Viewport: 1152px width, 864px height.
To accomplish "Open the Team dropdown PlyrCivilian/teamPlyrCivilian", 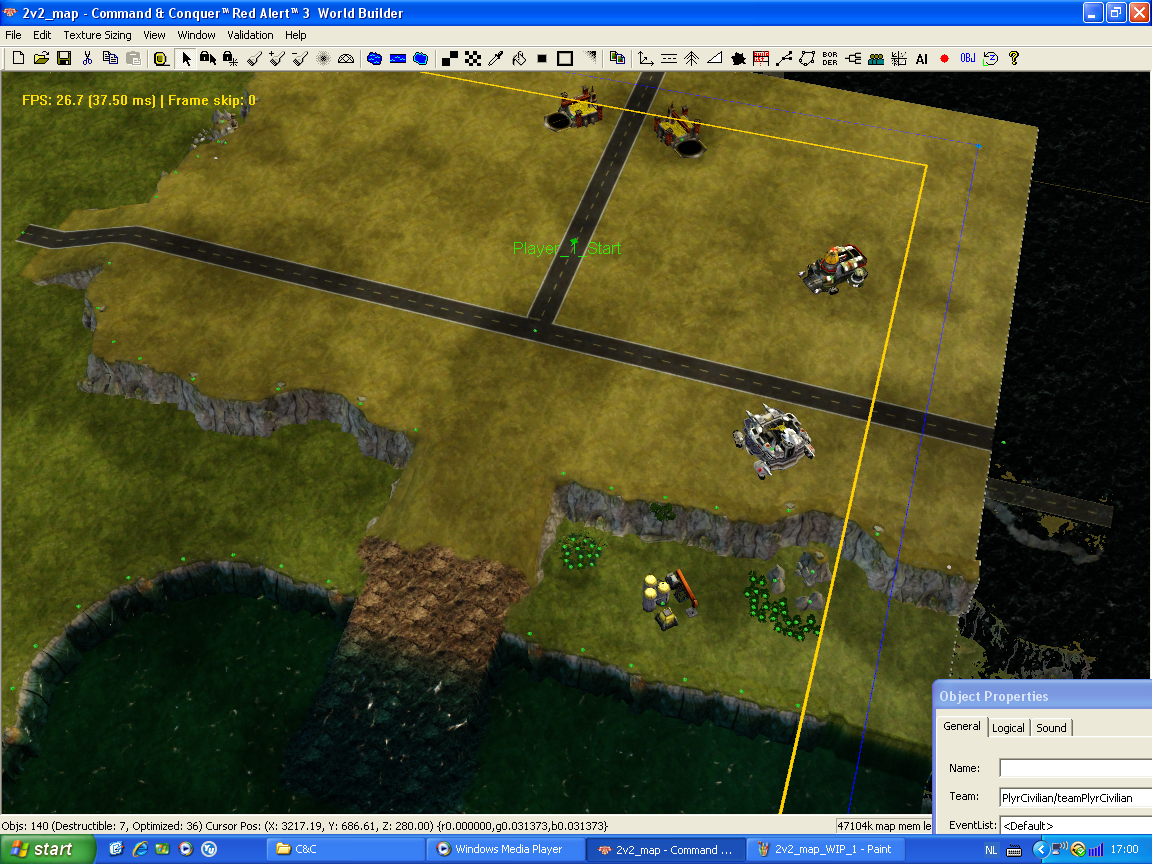I will pyautogui.click(x=1076, y=797).
